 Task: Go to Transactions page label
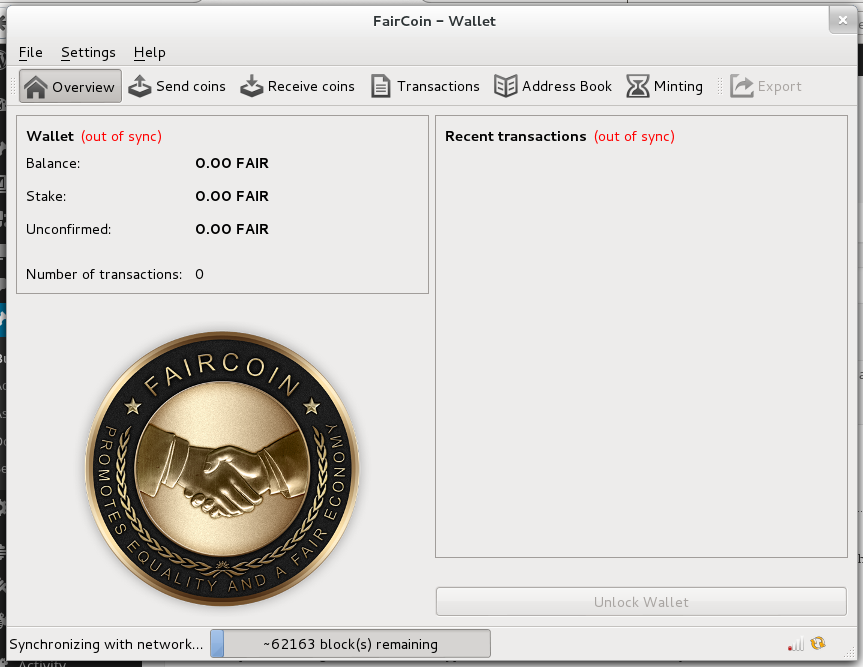coord(438,86)
